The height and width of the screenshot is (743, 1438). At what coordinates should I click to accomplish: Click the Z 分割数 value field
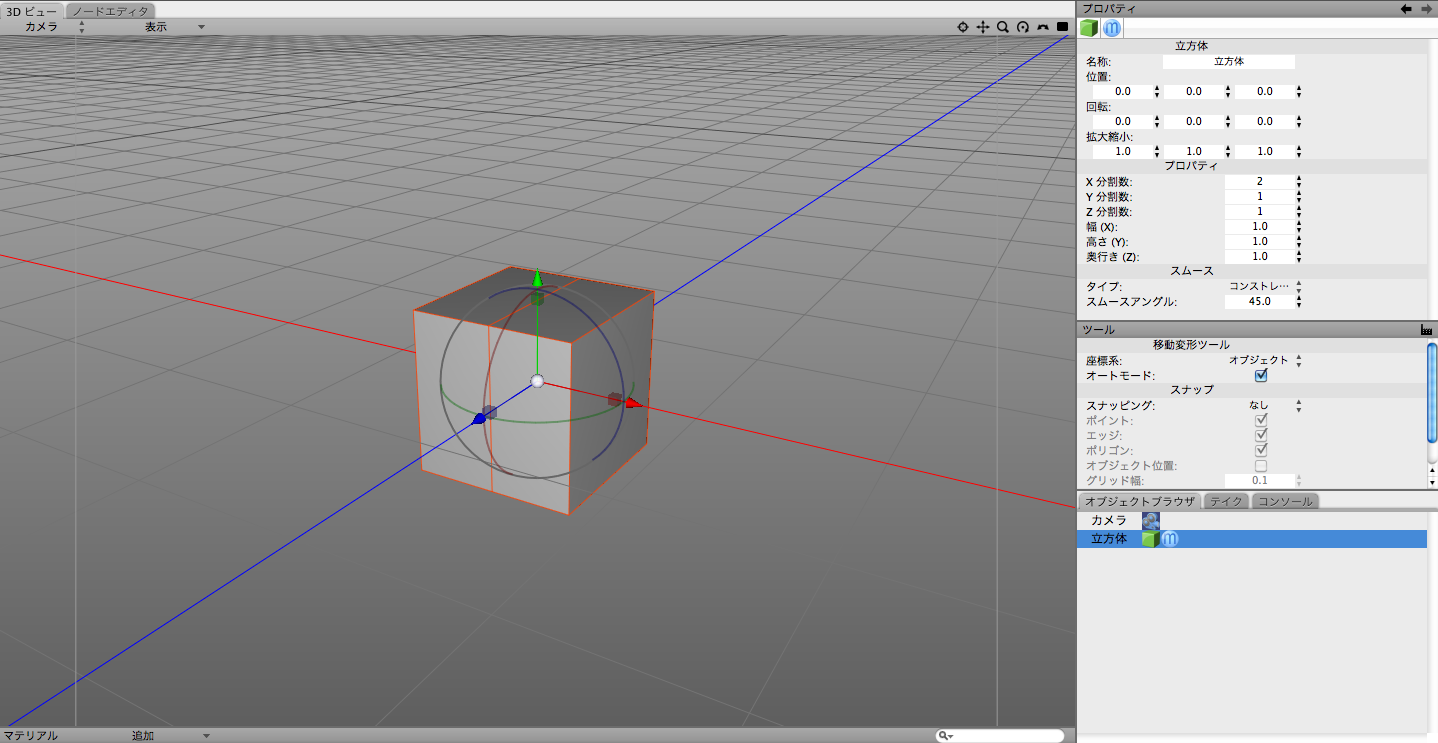[1259, 211]
